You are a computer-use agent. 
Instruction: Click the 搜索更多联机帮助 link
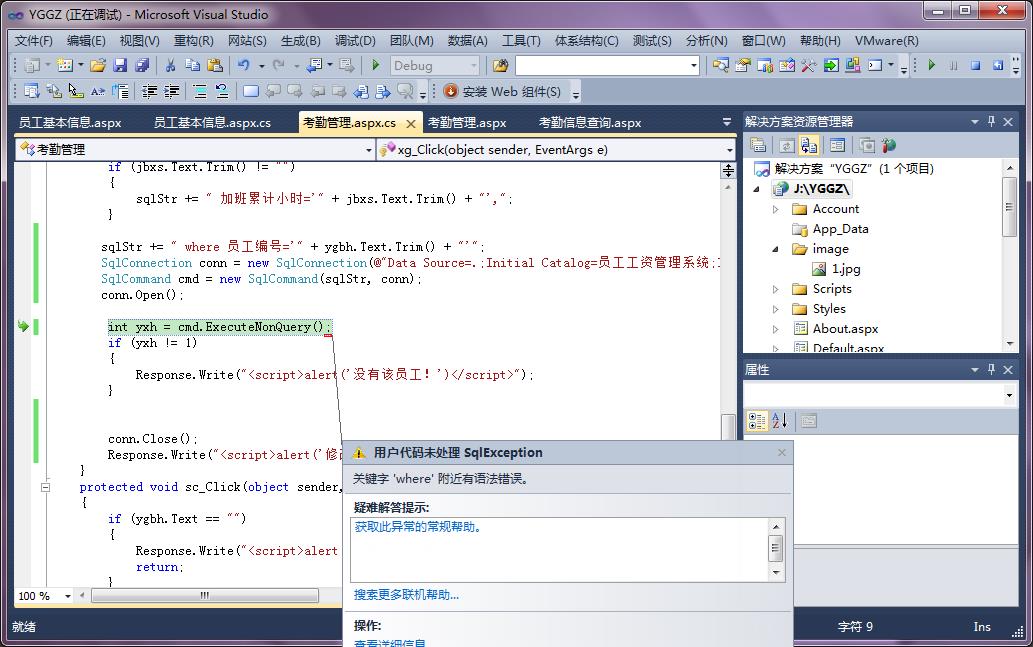click(406, 595)
